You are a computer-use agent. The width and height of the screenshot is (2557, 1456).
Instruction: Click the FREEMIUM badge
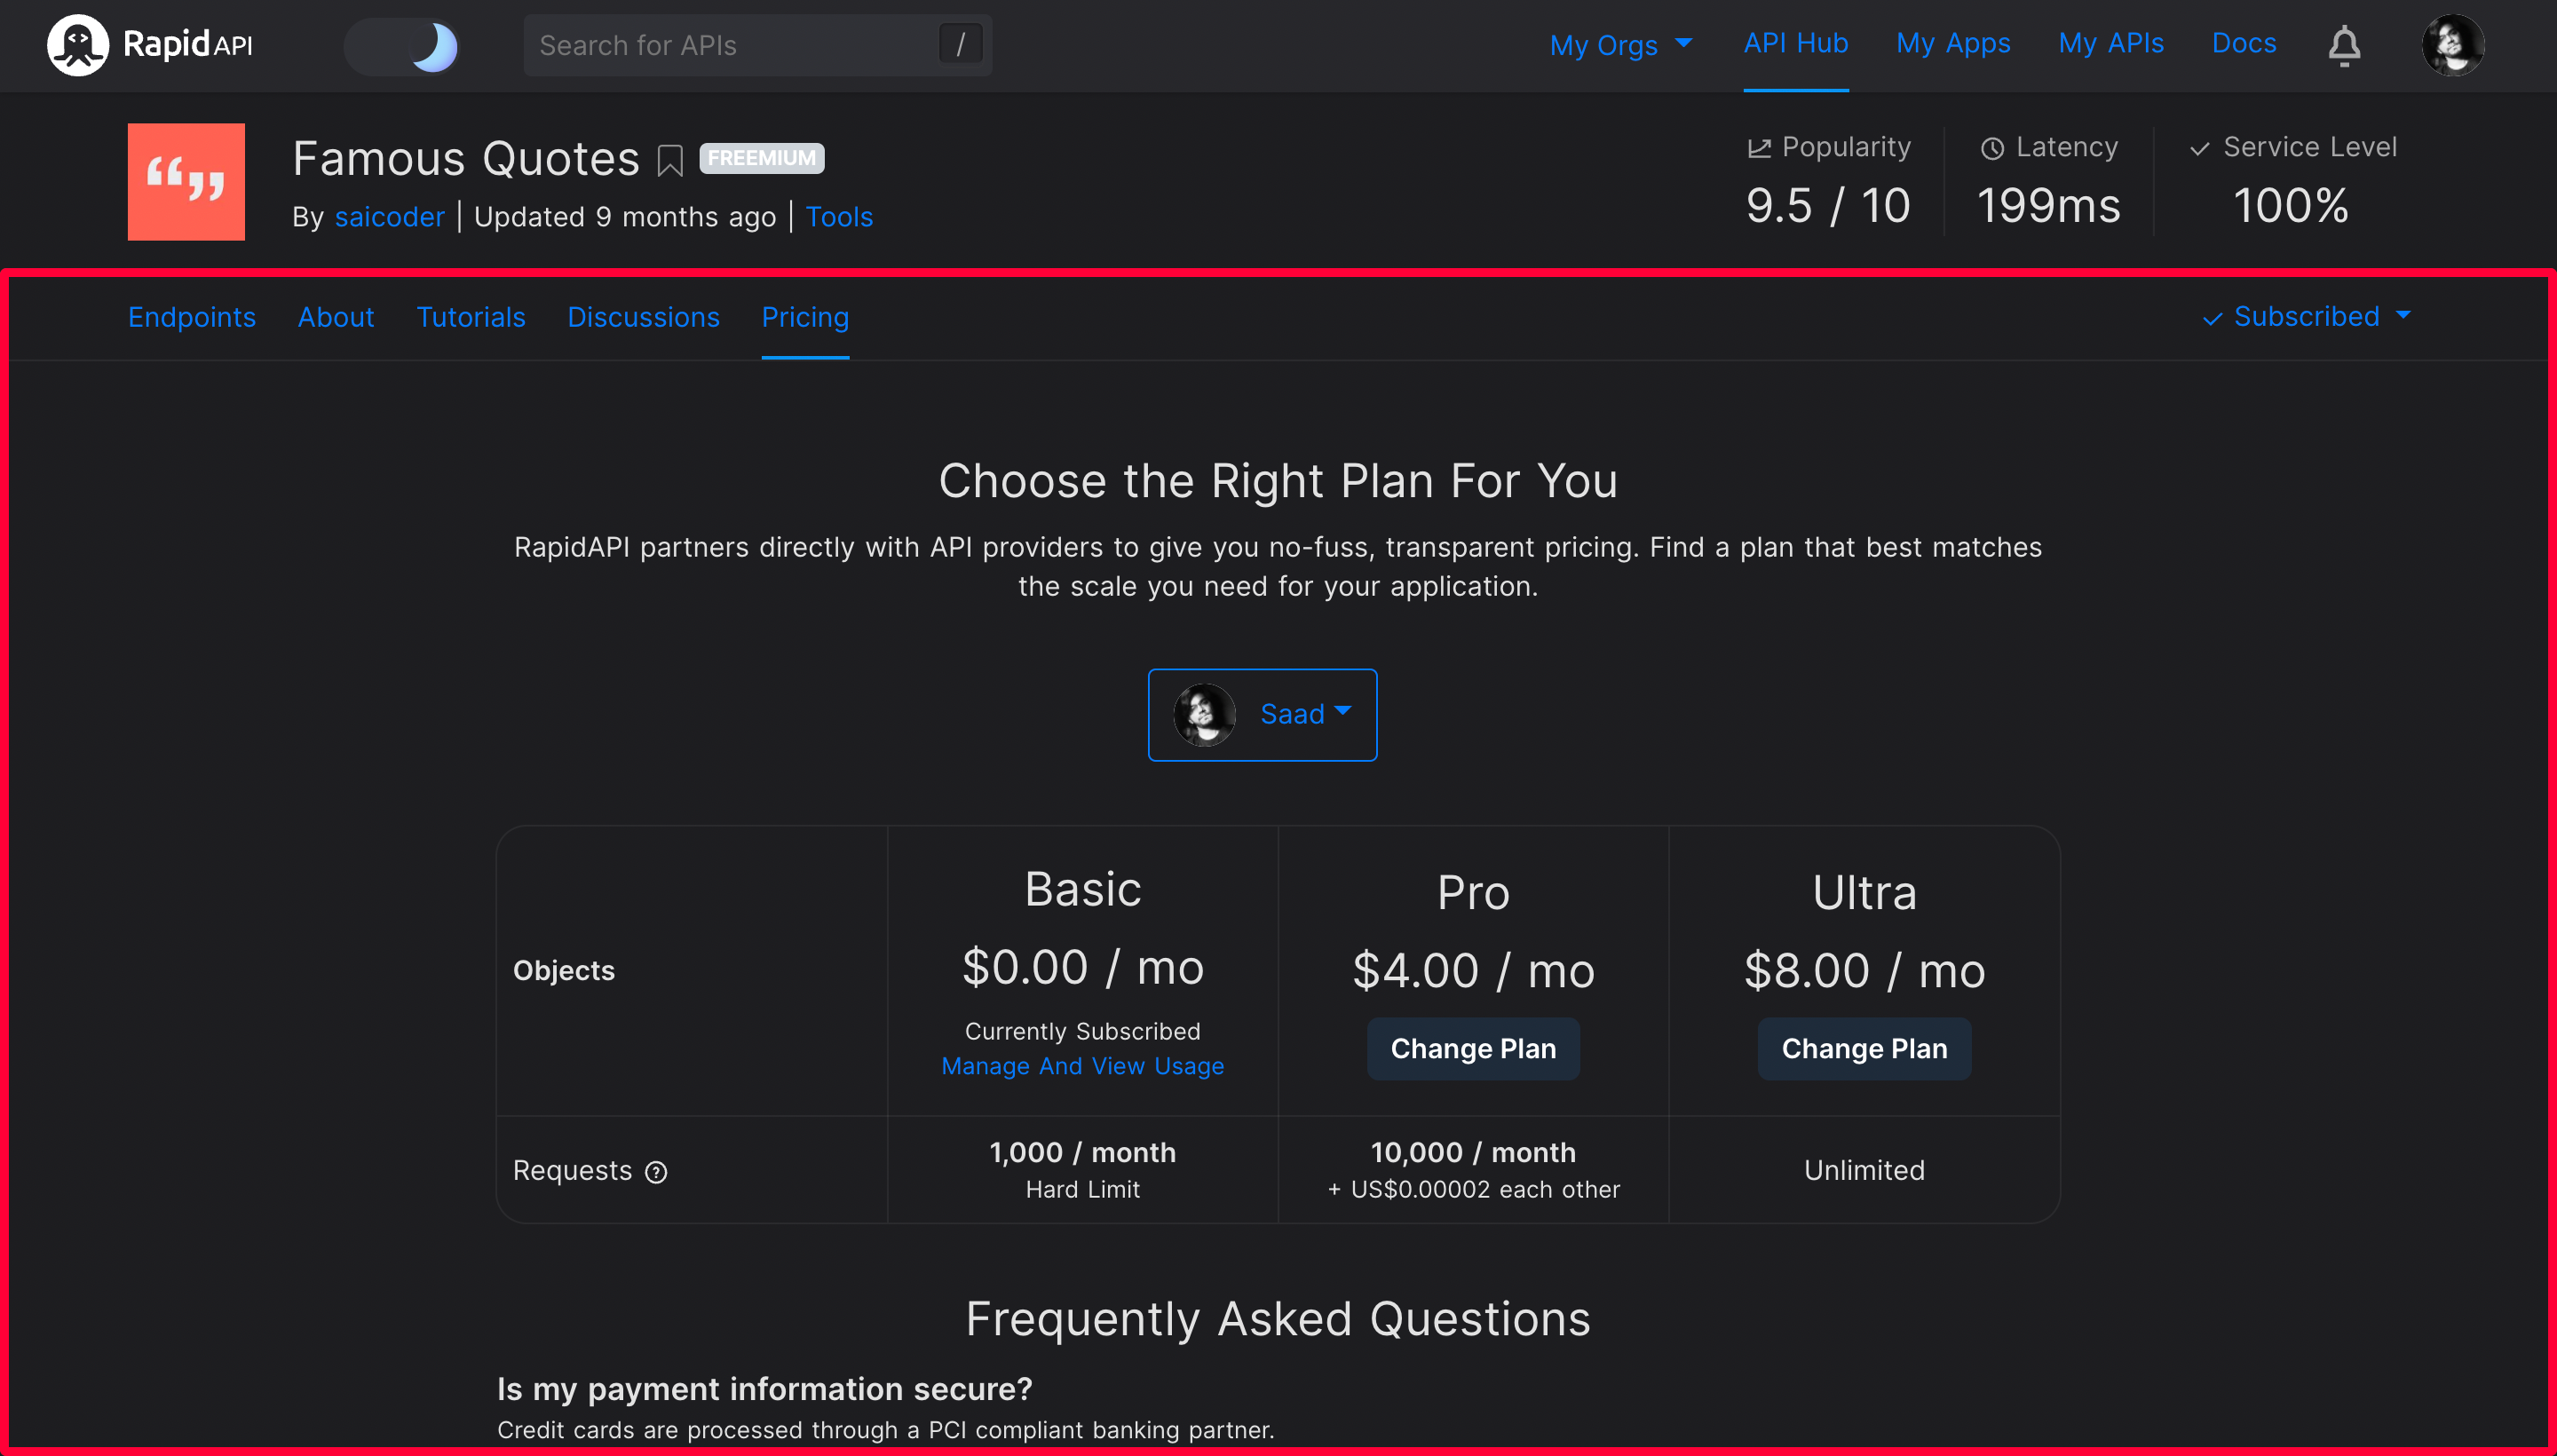point(761,158)
